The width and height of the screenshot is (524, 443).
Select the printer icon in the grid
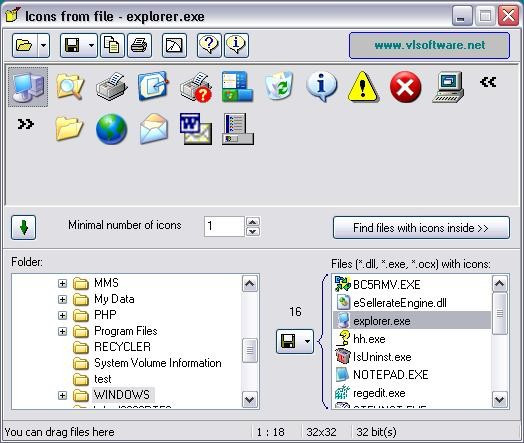tap(112, 86)
